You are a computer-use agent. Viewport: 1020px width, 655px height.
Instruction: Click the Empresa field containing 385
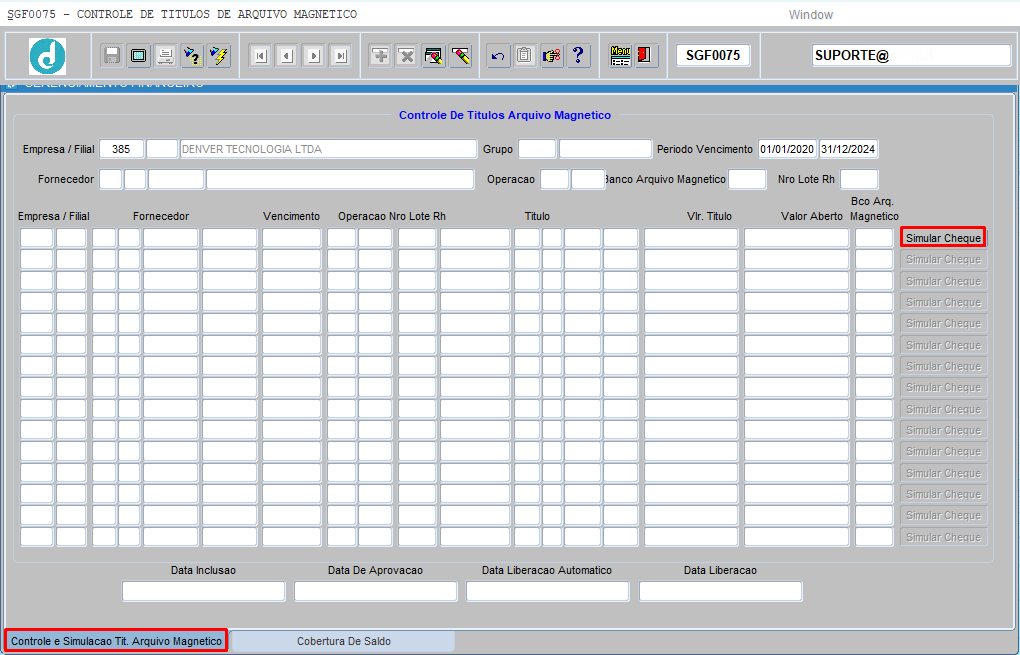[122, 149]
